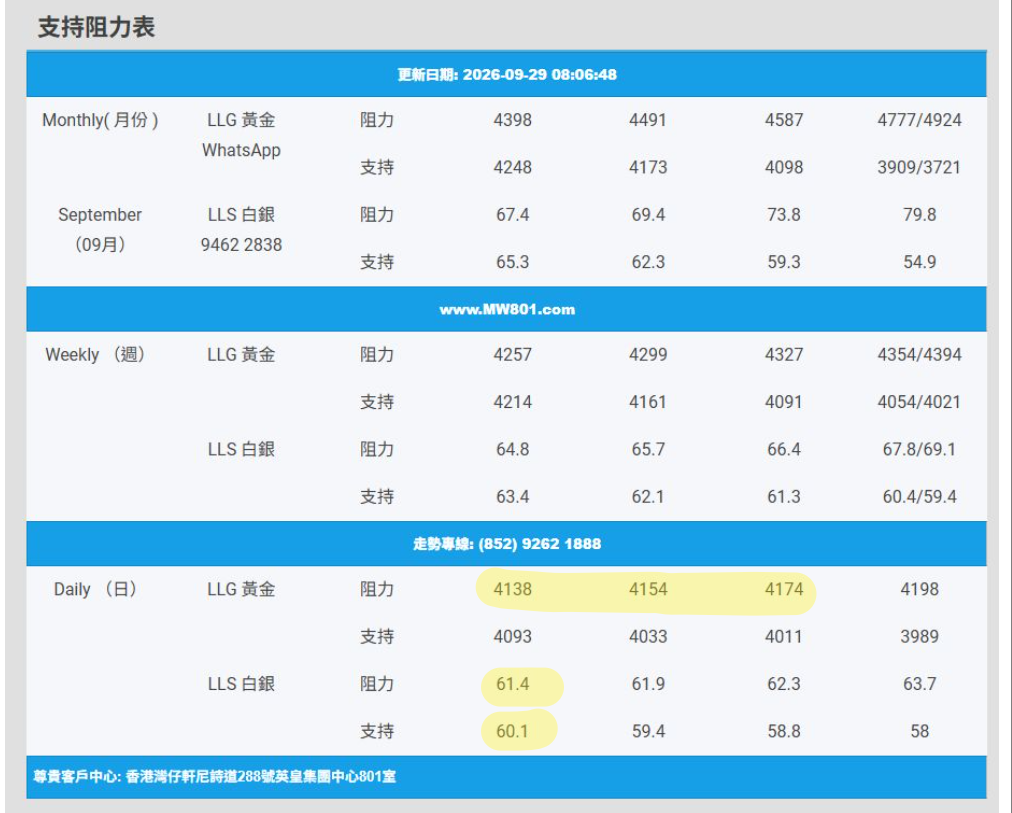This screenshot has width=1012, height=813.
Task: Click the weekly silver resistance value 64.8
Action: 512,450
